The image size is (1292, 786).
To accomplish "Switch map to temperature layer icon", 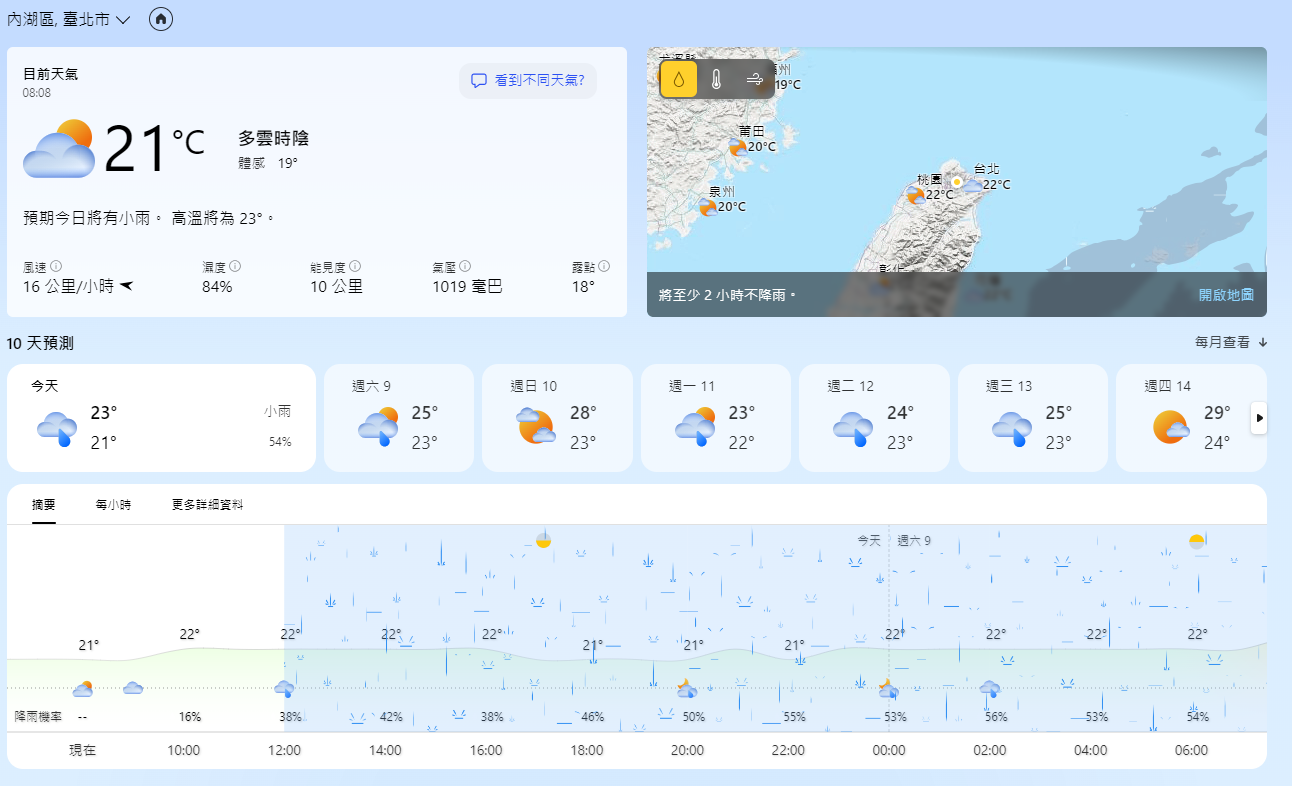I will (716, 79).
